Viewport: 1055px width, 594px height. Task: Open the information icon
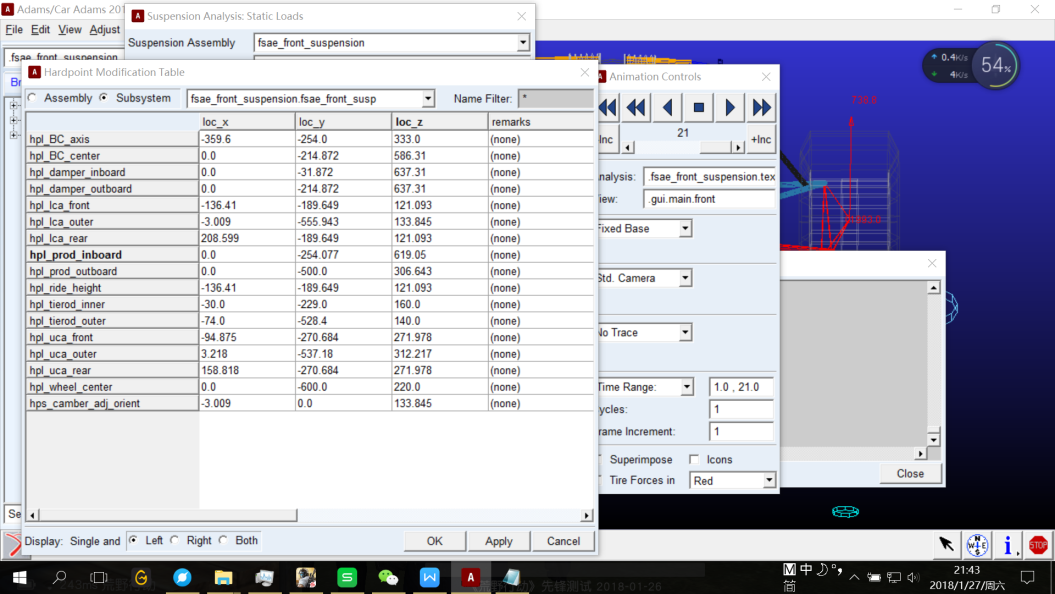pos(1007,544)
